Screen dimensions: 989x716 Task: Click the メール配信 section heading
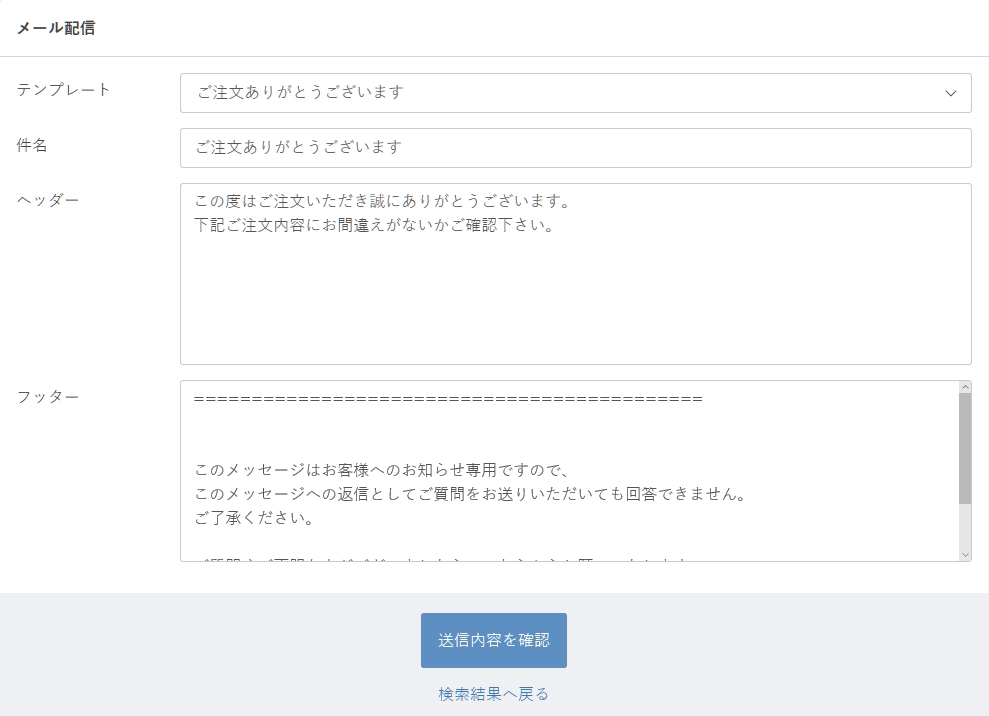56,28
